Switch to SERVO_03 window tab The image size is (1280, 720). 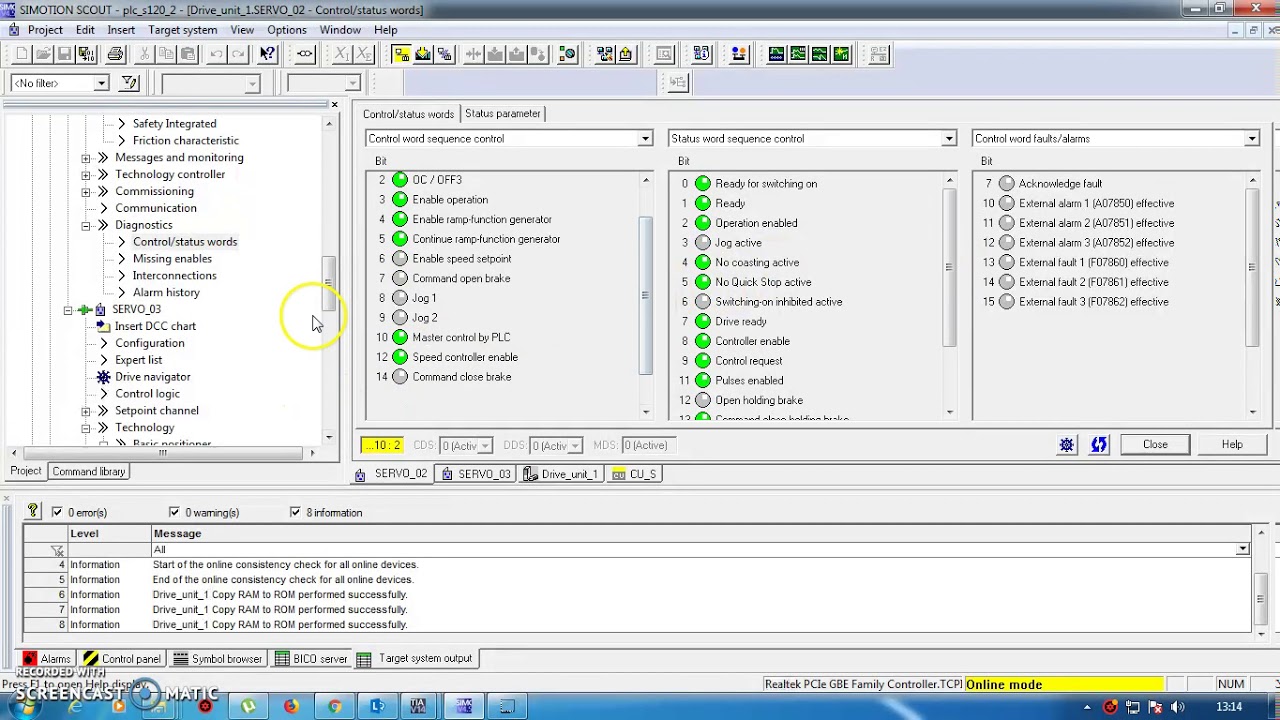[477, 474]
